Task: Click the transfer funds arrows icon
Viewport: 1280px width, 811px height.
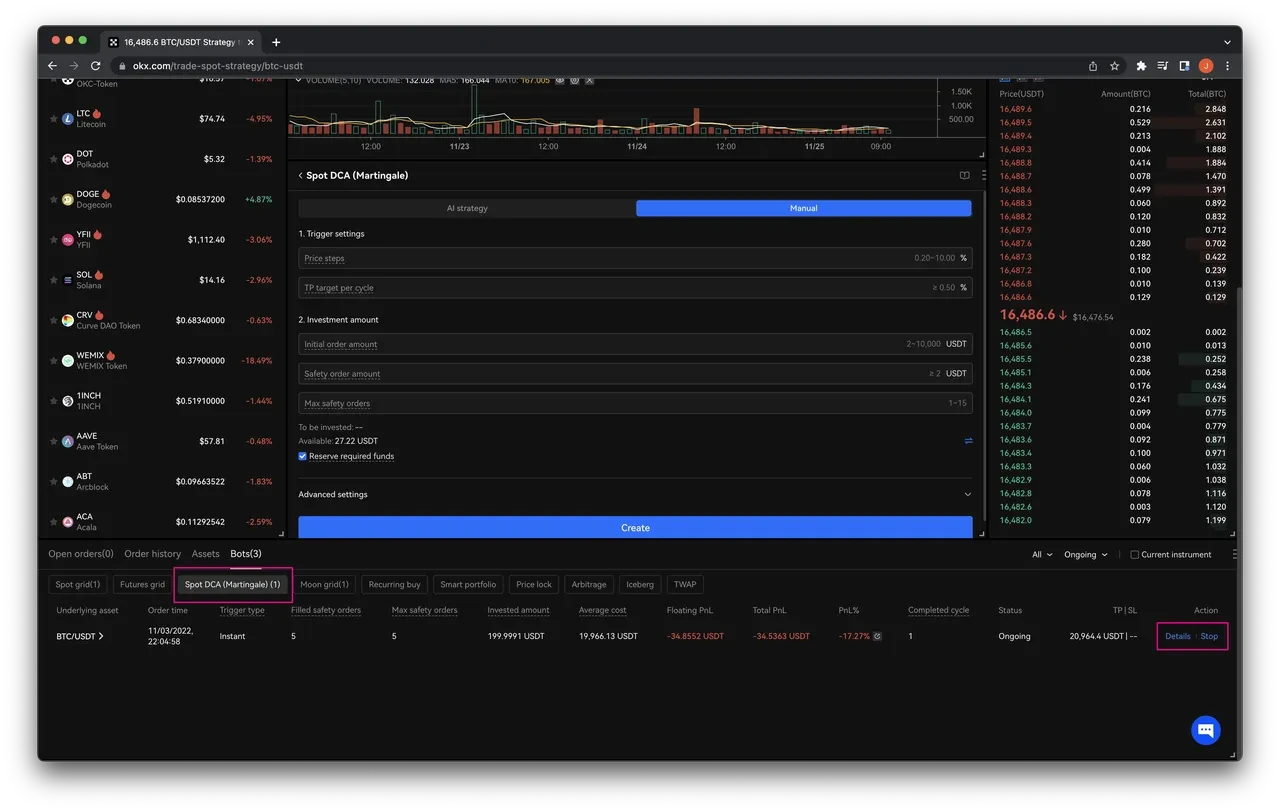Action: click(968, 441)
